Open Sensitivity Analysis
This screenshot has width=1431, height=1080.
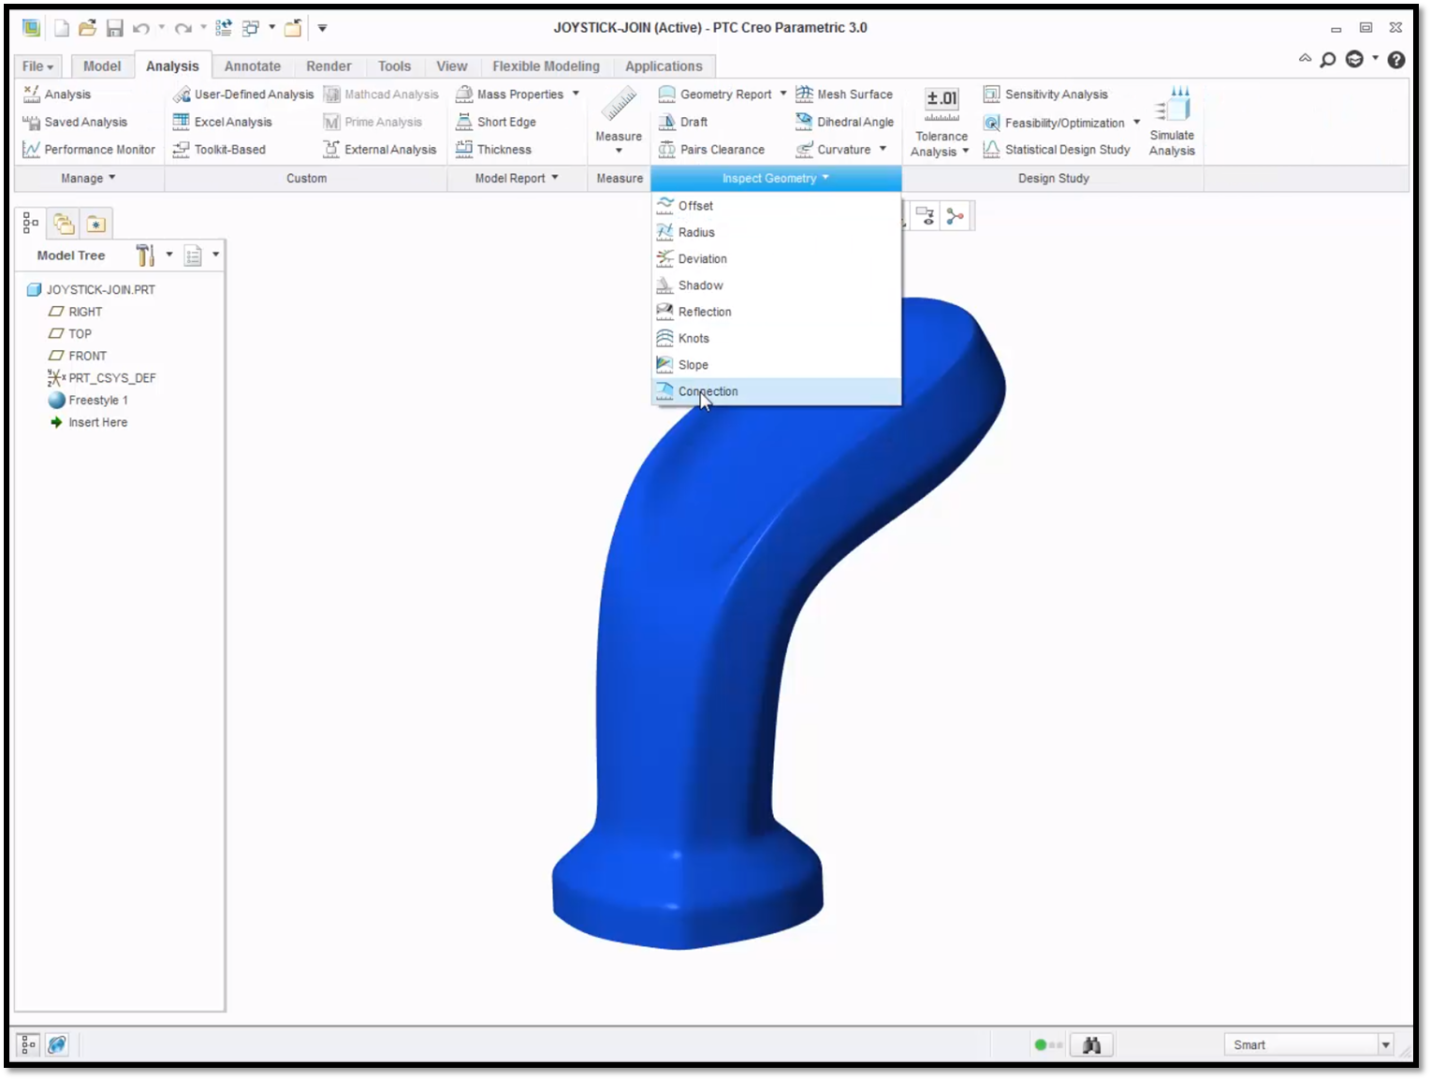pyautogui.click(x=1046, y=94)
